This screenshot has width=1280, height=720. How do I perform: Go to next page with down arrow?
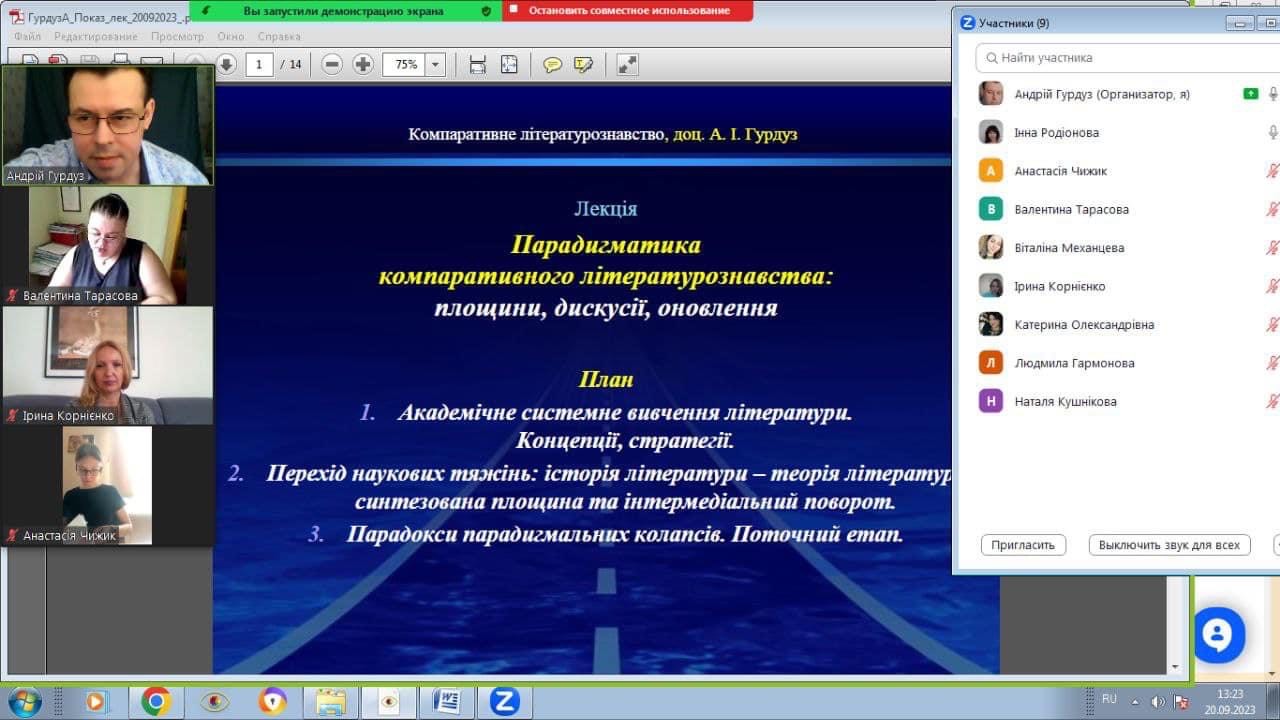click(x=226, y=65)
